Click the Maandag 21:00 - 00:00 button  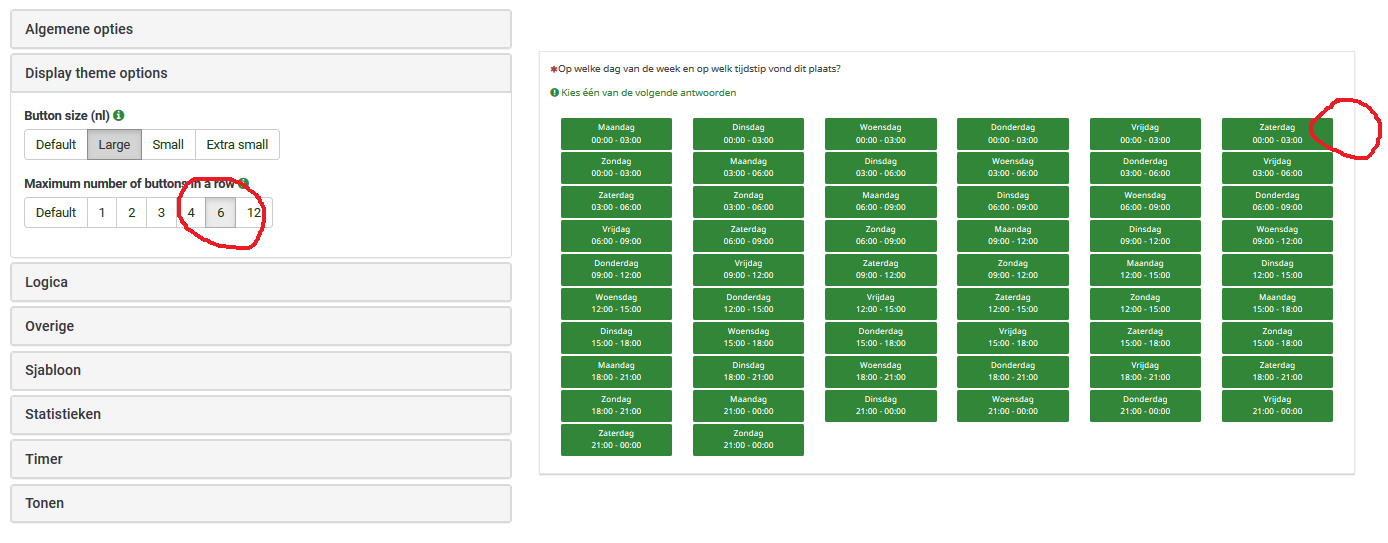pyautogui.click(x=748, y=406)
